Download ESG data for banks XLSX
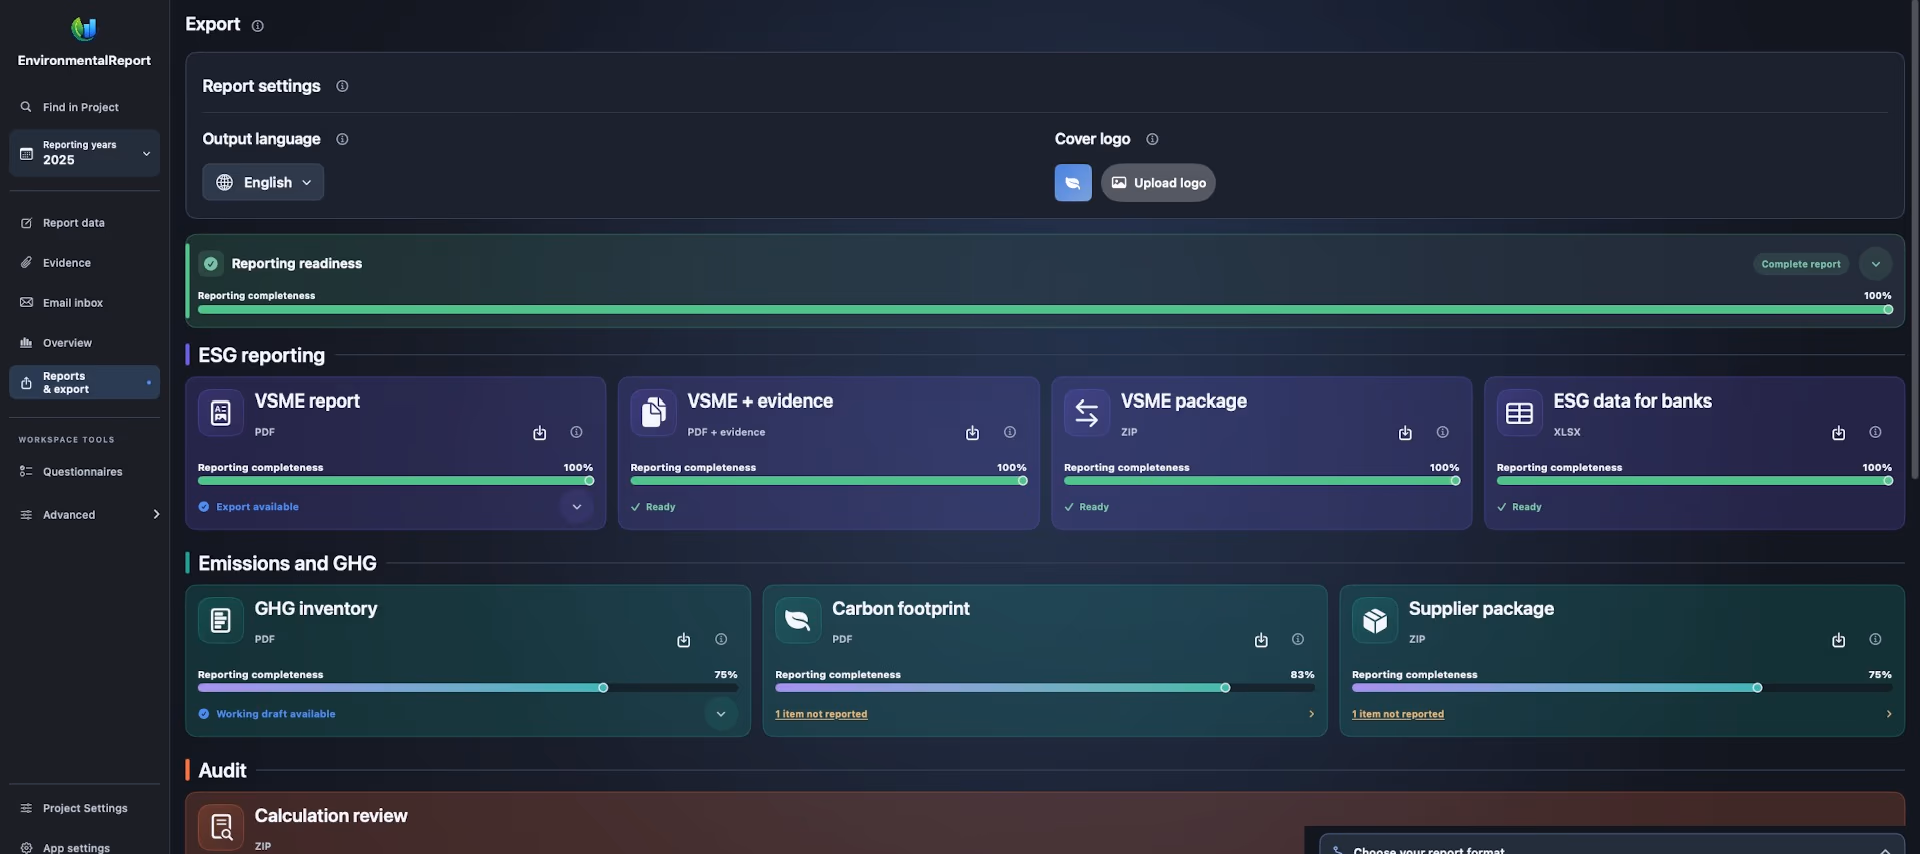The image size is (1920, 854). (x=1838, y=433)
